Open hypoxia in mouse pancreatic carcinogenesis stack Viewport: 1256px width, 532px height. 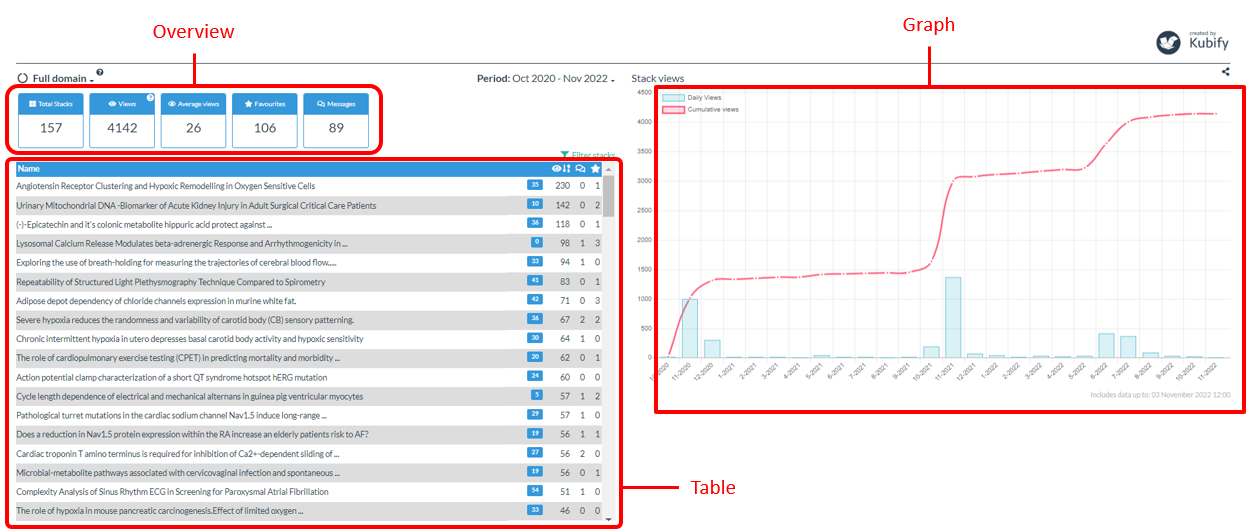[x=160, y=511]
